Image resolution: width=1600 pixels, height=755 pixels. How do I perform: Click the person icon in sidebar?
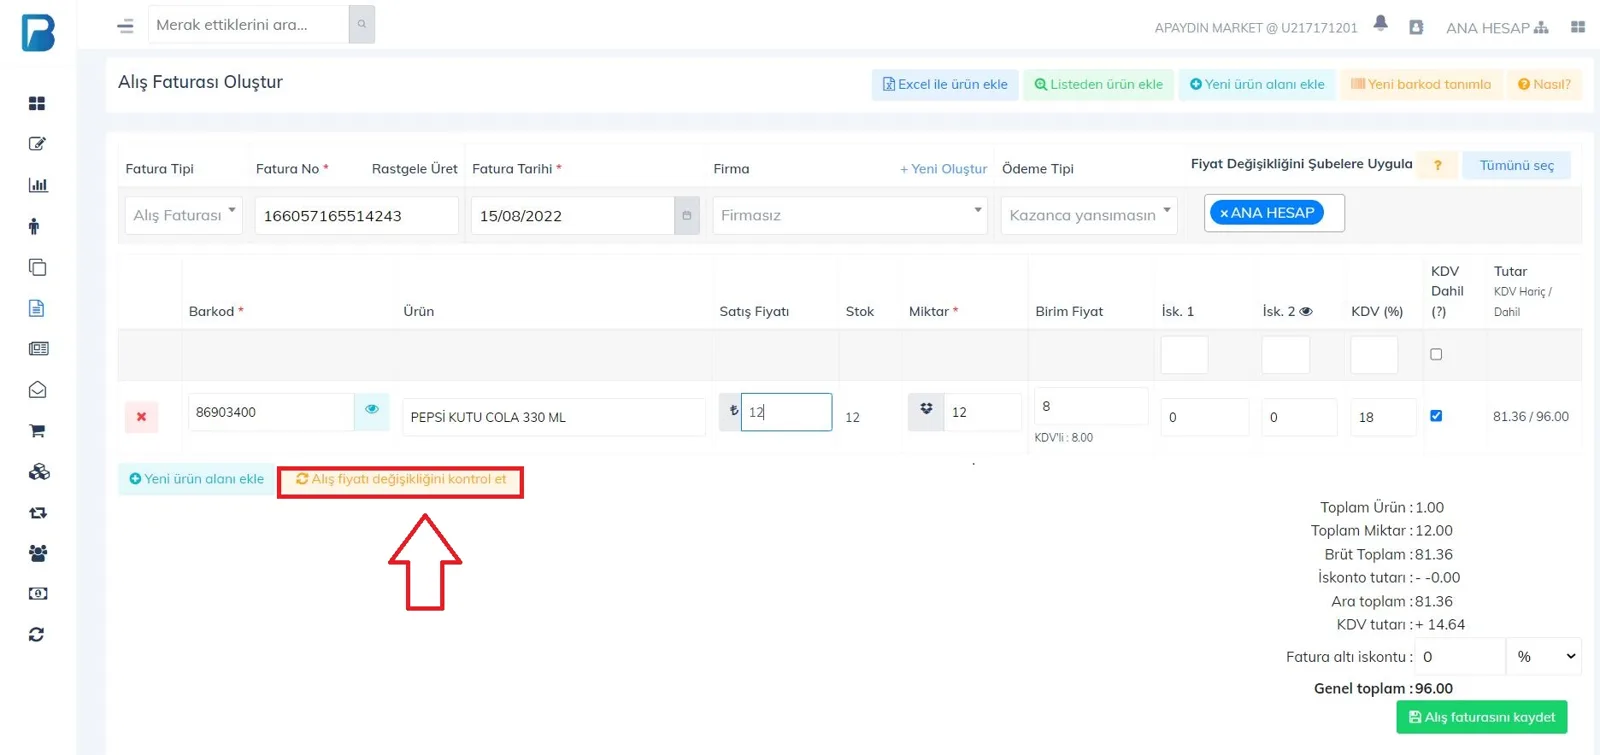[x=34, y=226]
